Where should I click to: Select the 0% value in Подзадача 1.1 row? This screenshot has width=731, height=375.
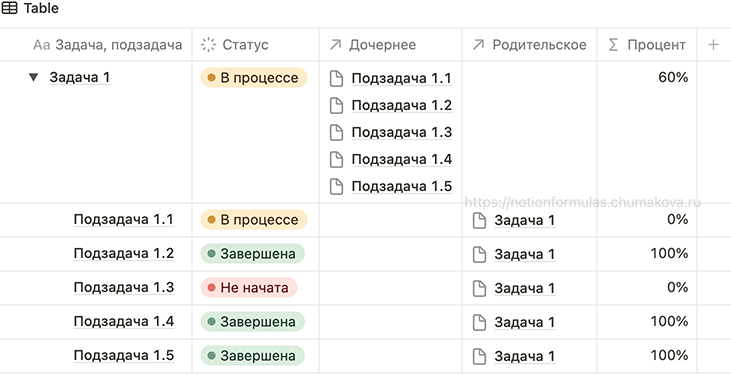click(678, 219)
